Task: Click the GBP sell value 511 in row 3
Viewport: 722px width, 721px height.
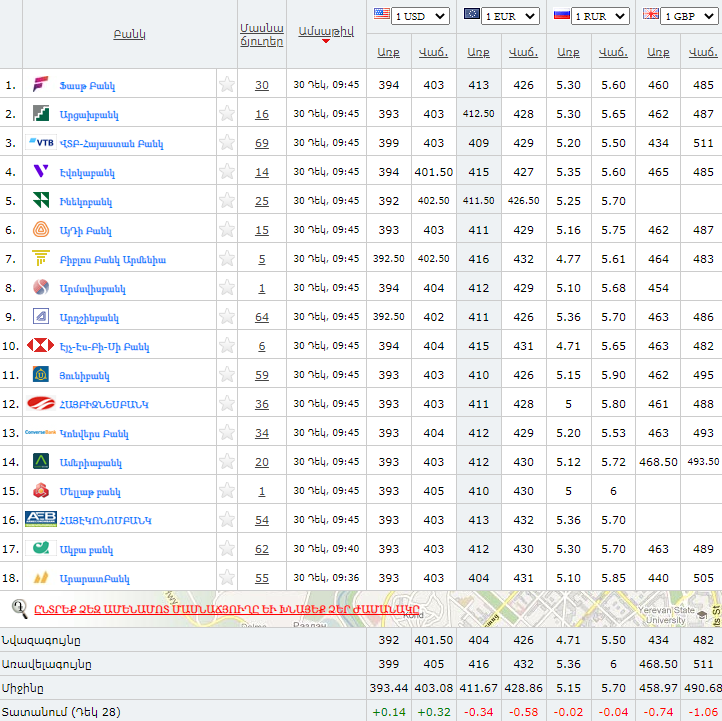Action: coord(703,143)
